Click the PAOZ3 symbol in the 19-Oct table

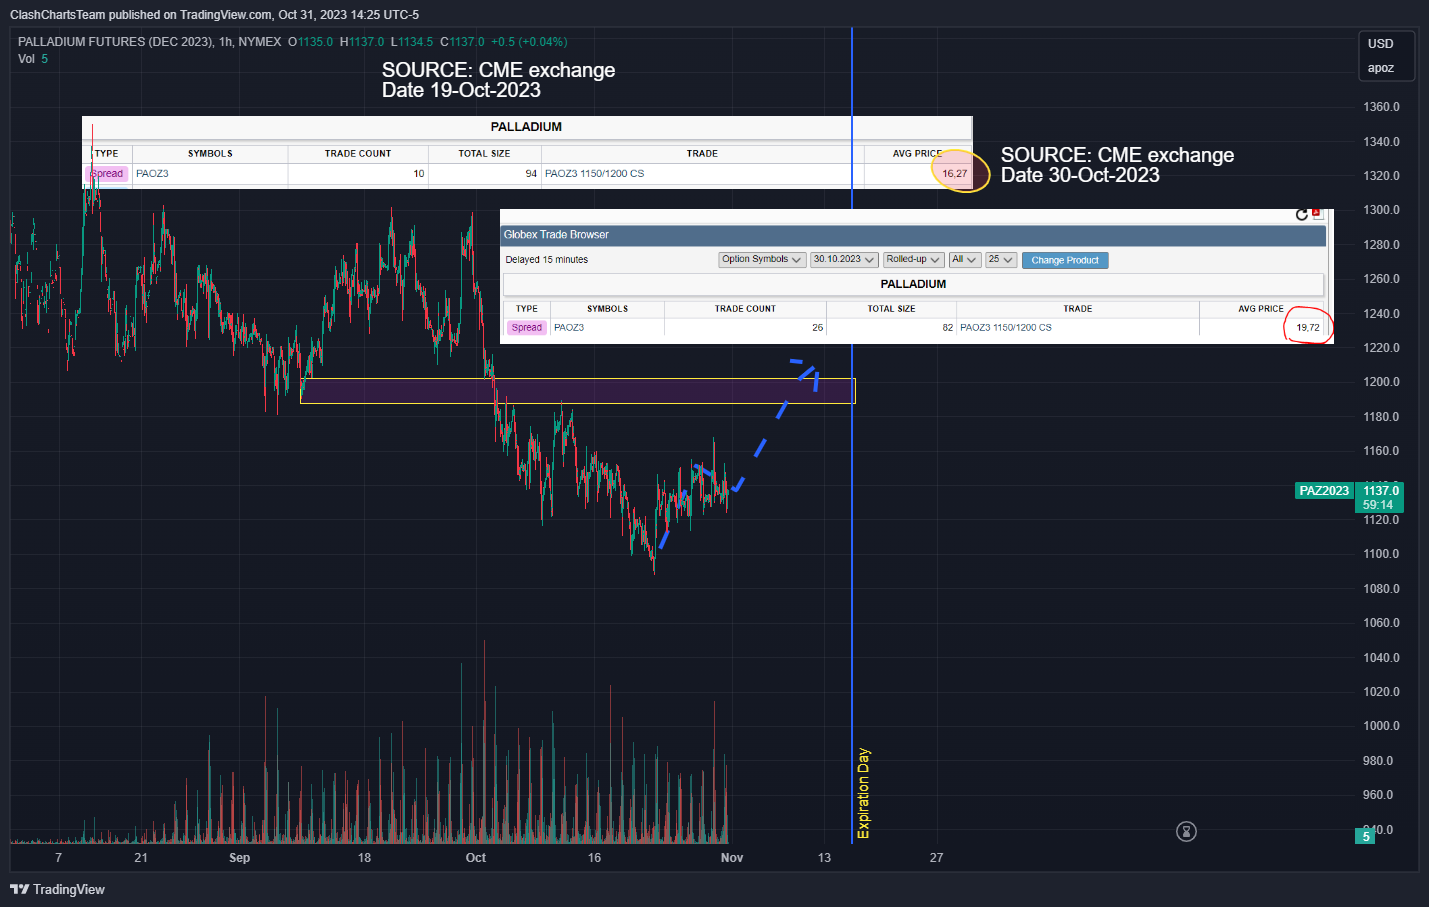click(x=152, y=173)
